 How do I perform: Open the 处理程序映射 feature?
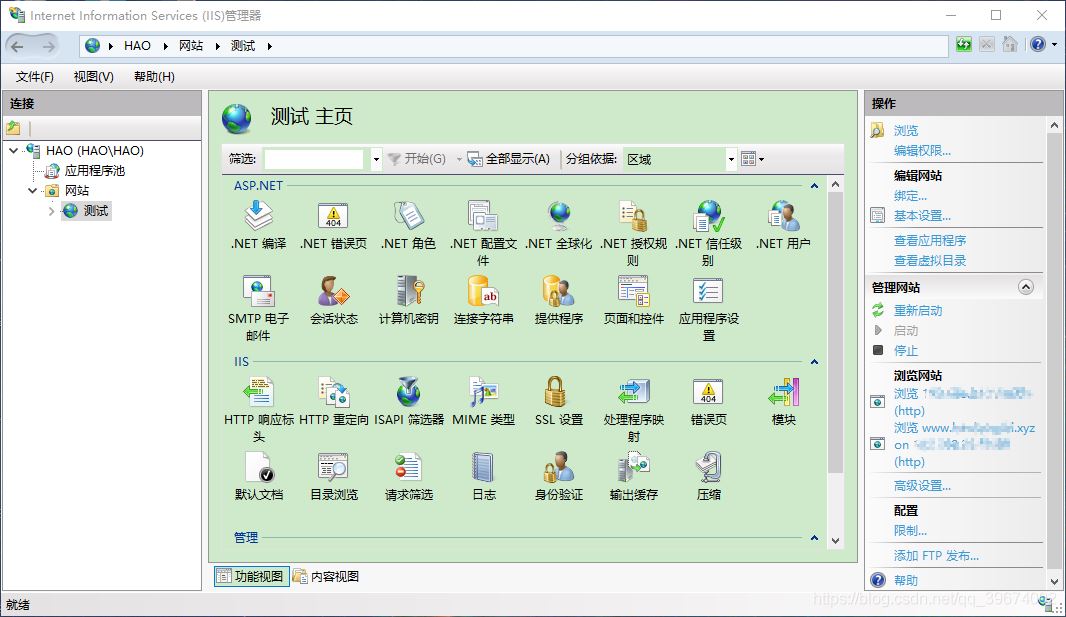pyautogui.click(x=634, y=409)
